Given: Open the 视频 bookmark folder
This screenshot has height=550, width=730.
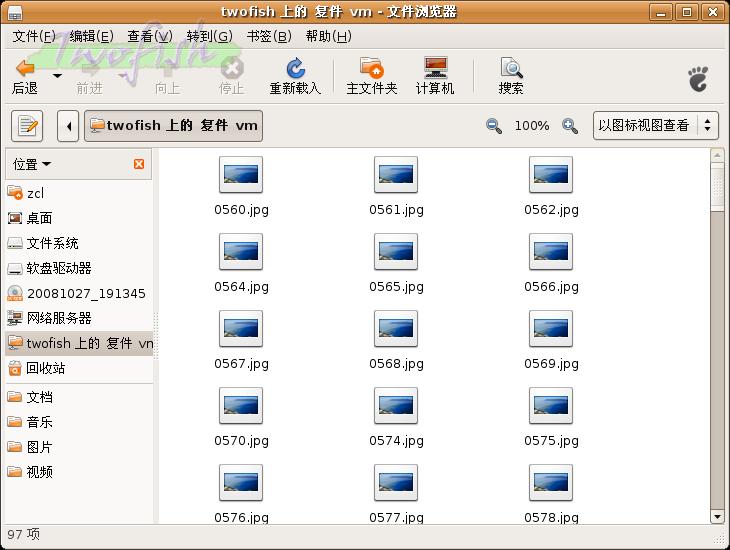Looking at the screenshot, I should [x=79, y=472].
